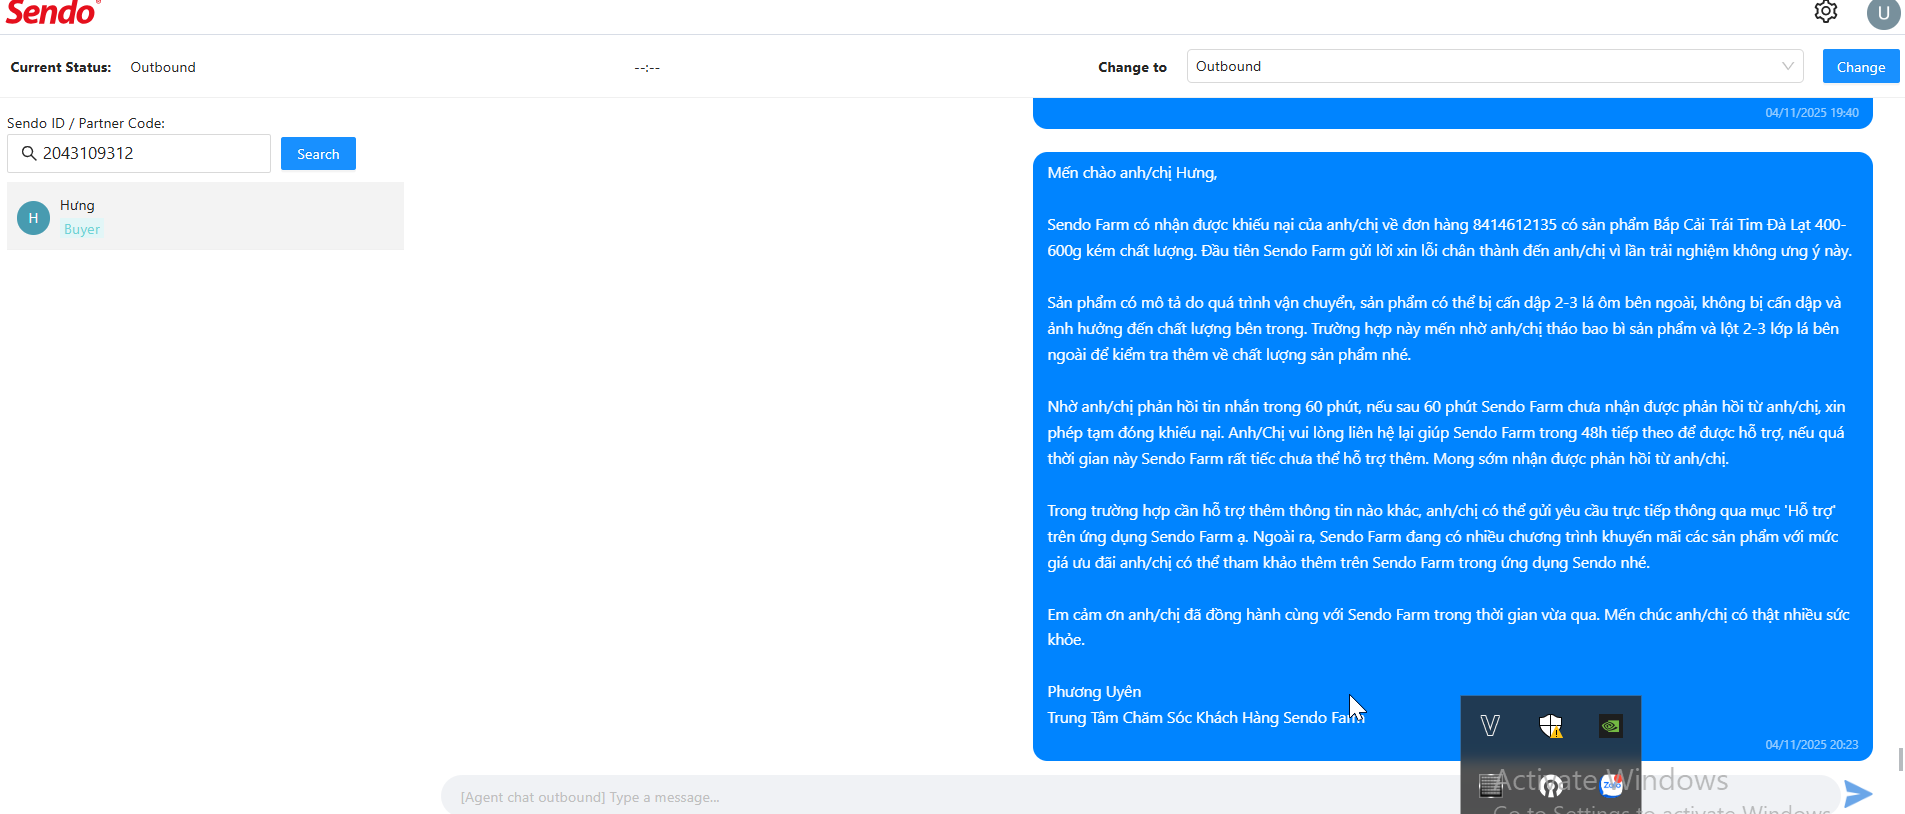Screen dimensions: 1905x814
Task: Open the Change to status dropdown
Action: click(x=1495, y=66)
